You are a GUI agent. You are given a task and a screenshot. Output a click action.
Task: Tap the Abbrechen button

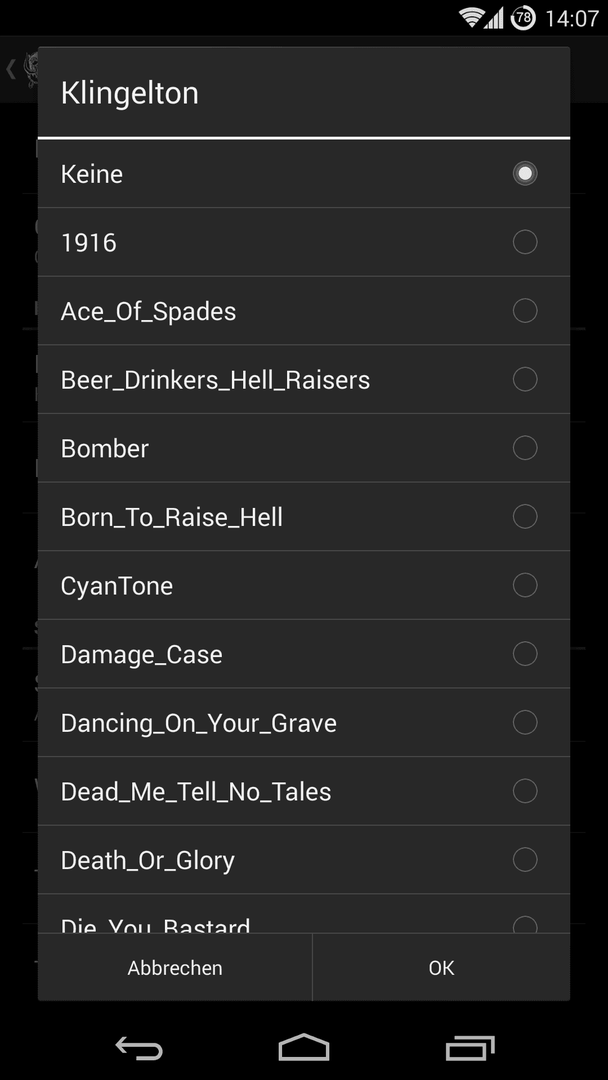coord(175,968)
